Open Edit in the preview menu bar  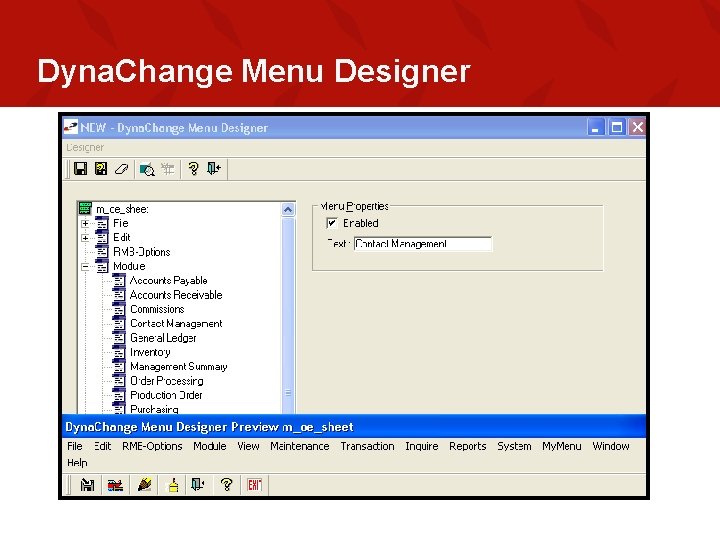pos(103,446)
